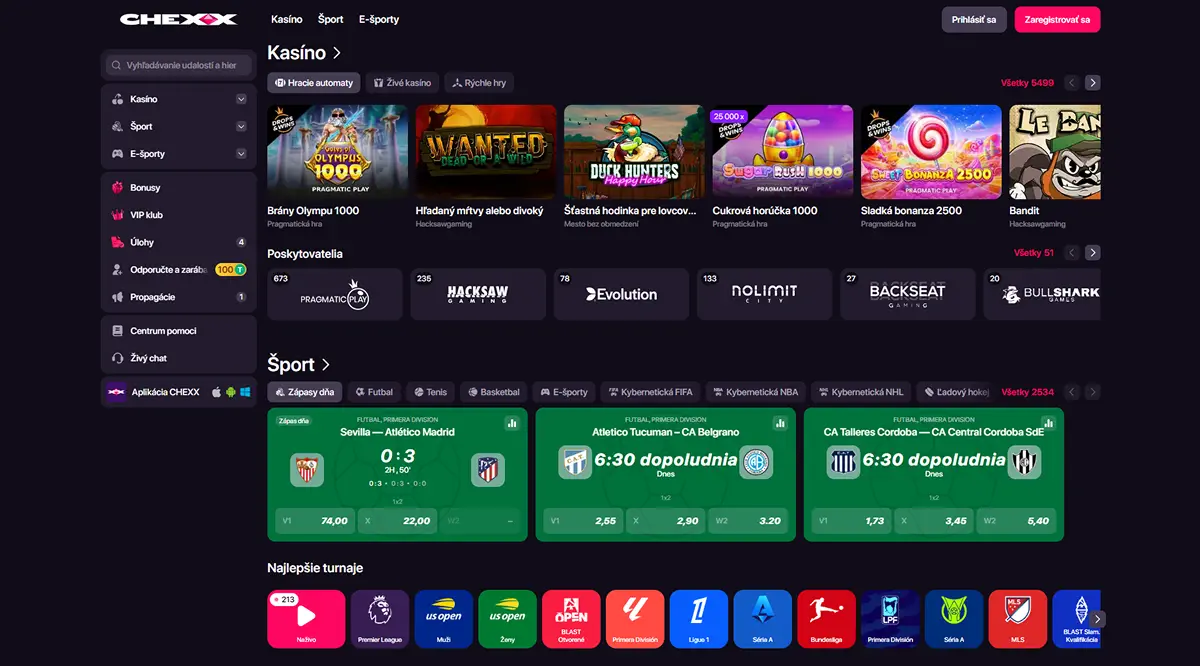
Task: Open BLAST Otvorené tournament icon
Action: (x=571, y=619)
